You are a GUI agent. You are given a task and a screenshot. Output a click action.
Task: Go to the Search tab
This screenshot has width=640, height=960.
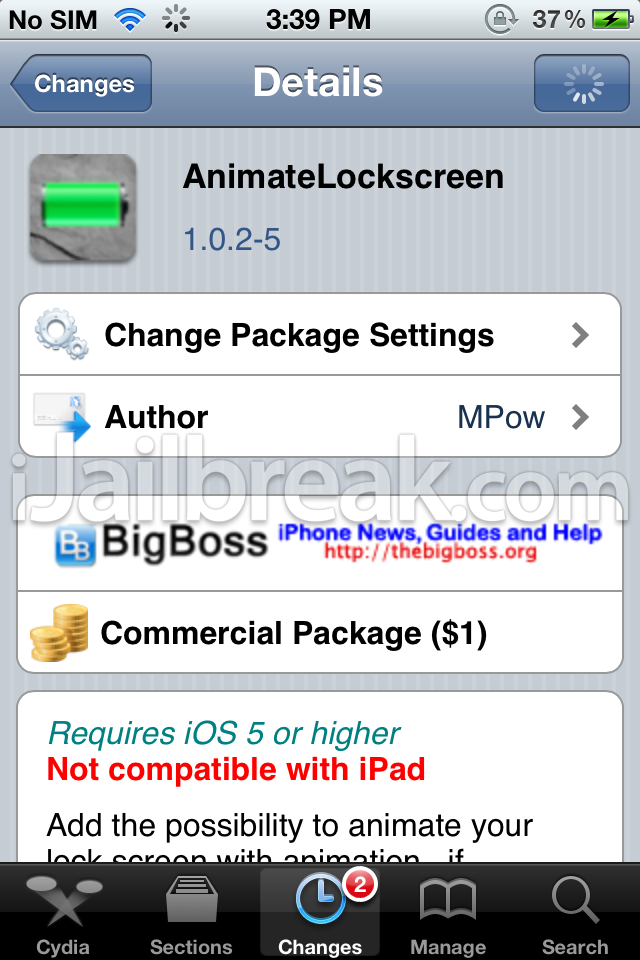pos(575,913)
